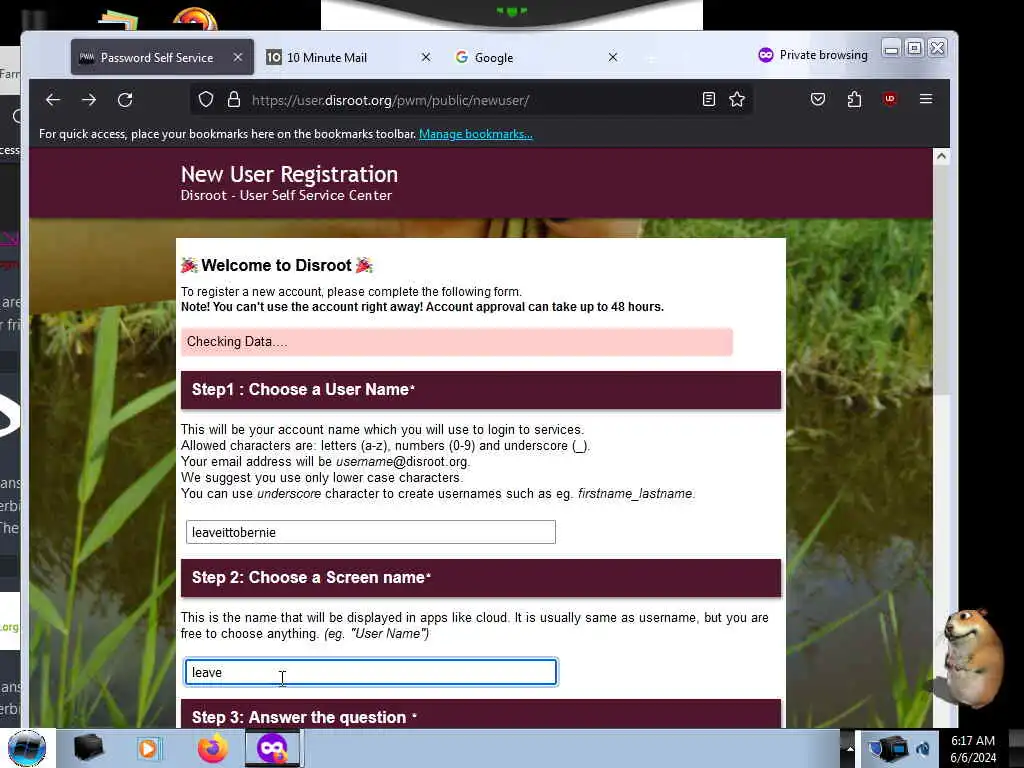This screenshot has width=1024, height=768.
Task: Click the Private browsing mask icon
Action: (766, 55)
